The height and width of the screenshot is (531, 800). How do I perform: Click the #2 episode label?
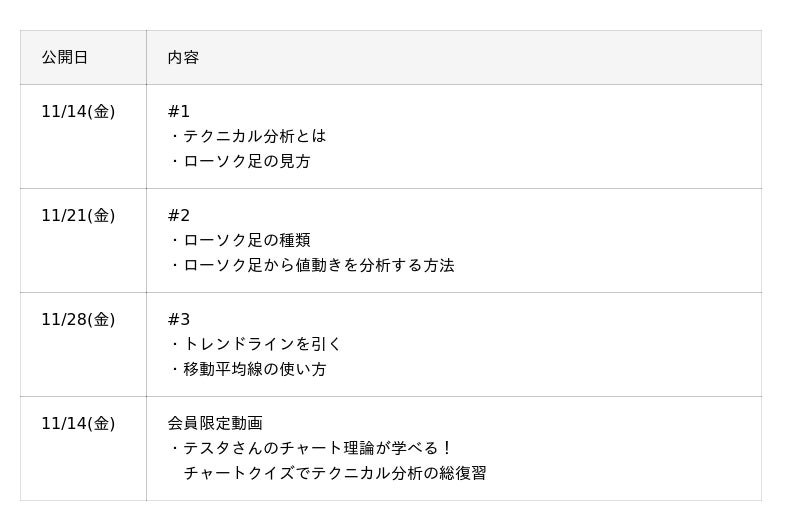(179, 216)
